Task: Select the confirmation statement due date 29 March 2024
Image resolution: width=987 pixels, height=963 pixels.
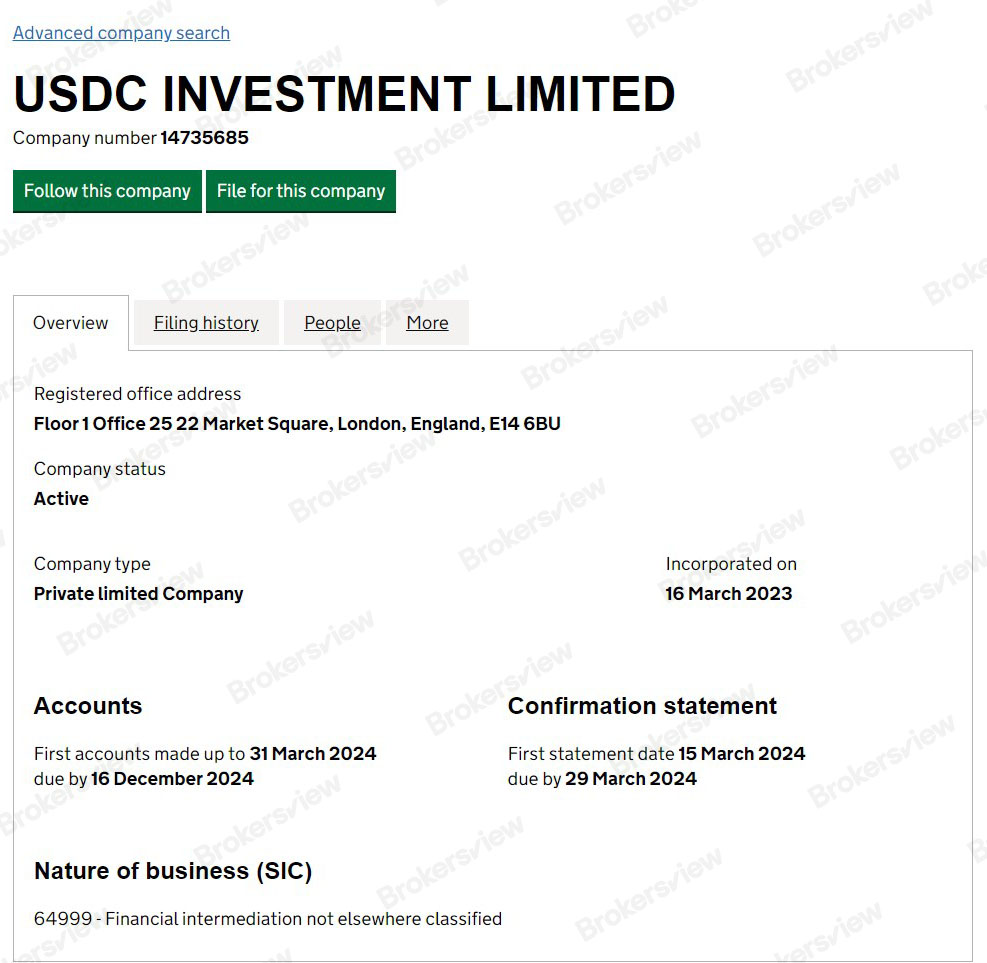Action: click(630, 778)
